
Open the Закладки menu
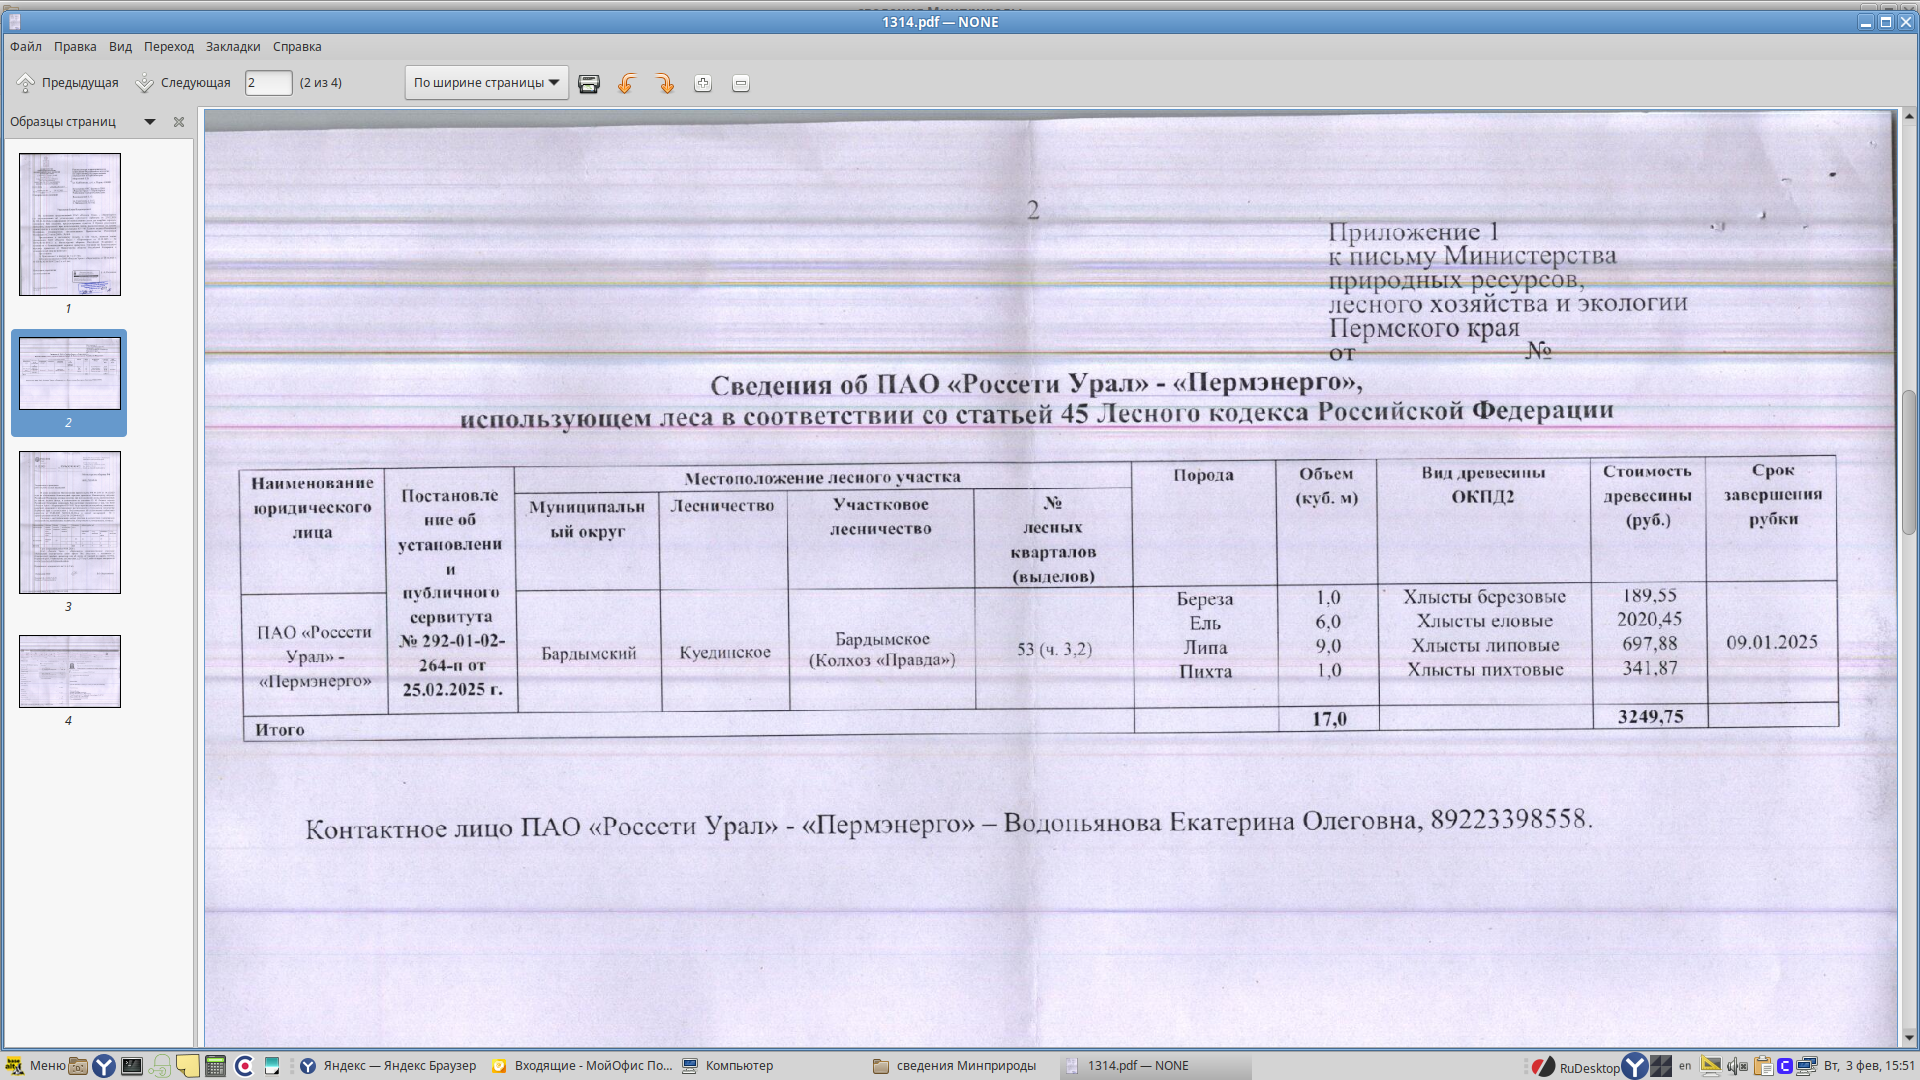click(x=233, y=47)
